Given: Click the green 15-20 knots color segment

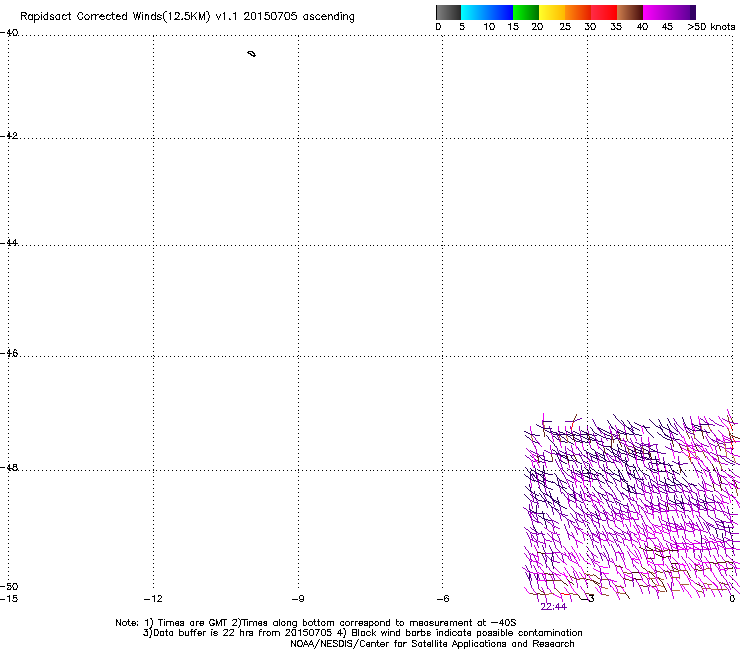Looking at the screenshot, I should (526, 12).
